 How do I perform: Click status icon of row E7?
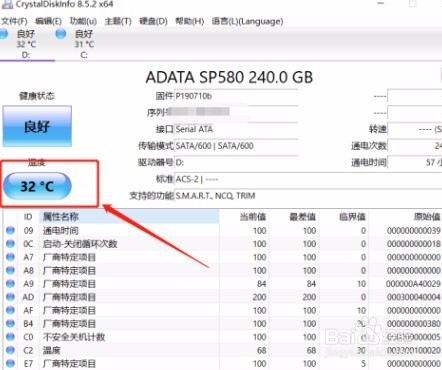coord(10,363)
